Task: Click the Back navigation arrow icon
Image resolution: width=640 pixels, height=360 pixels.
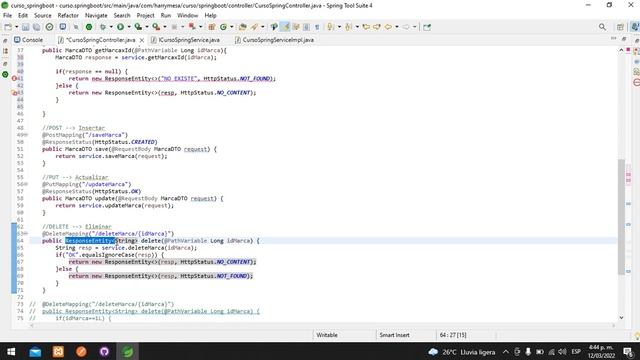Action: coord(388,27)
